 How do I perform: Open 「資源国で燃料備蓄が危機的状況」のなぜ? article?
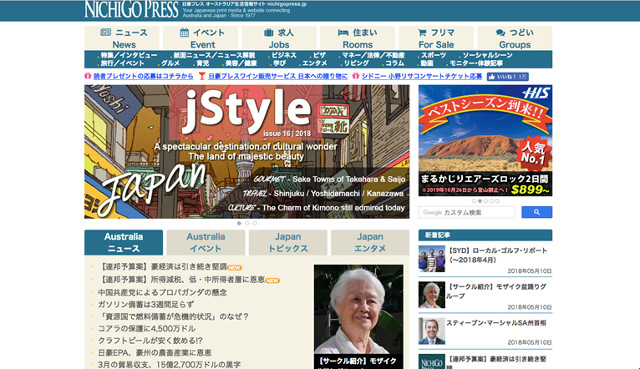[x=173, y=316]
